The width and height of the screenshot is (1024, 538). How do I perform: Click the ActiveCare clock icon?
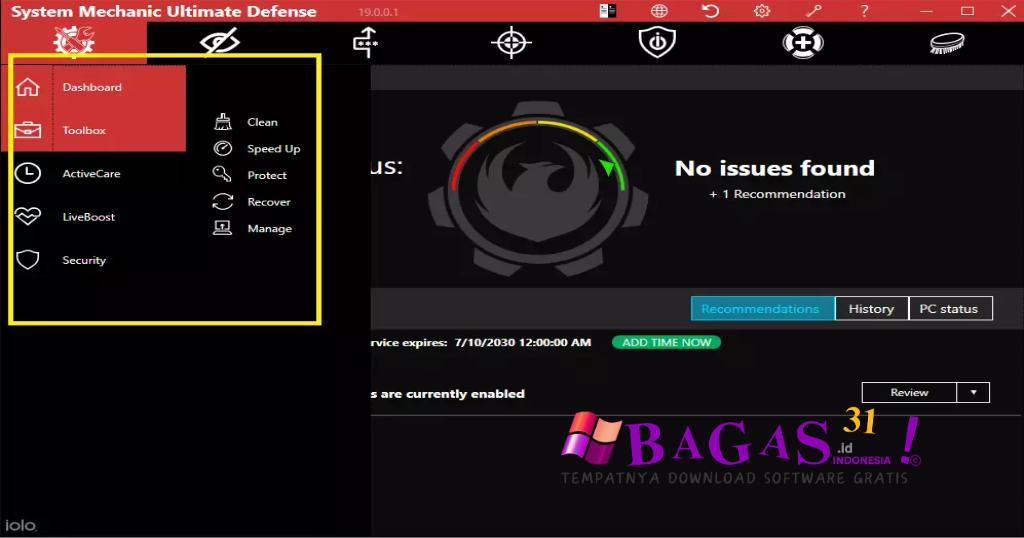click(x=28, y=173)
